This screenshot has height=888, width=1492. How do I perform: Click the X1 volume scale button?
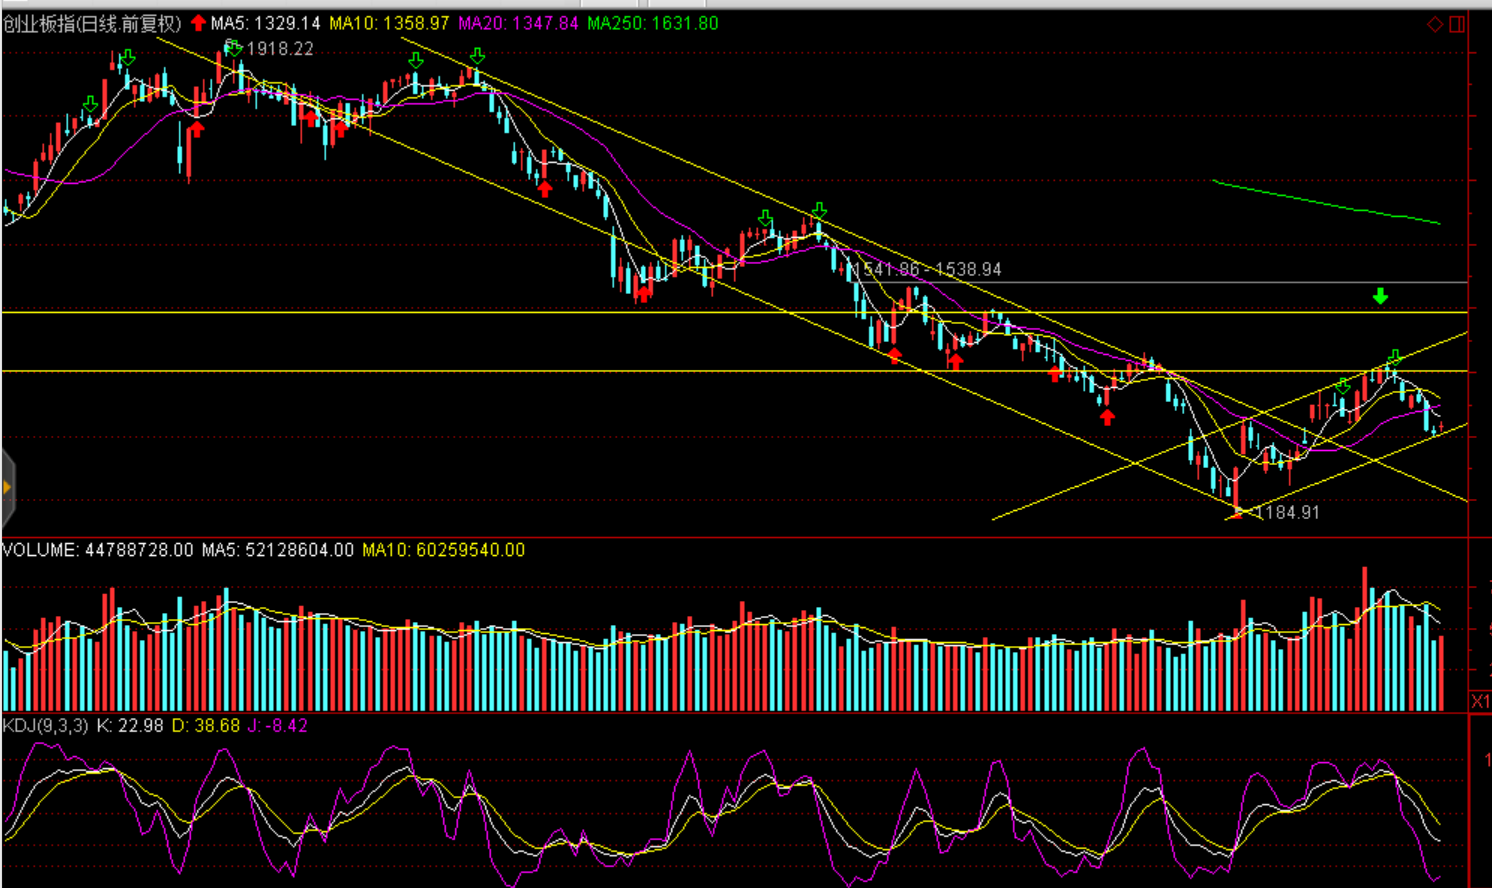click(x=1480, y=701)
